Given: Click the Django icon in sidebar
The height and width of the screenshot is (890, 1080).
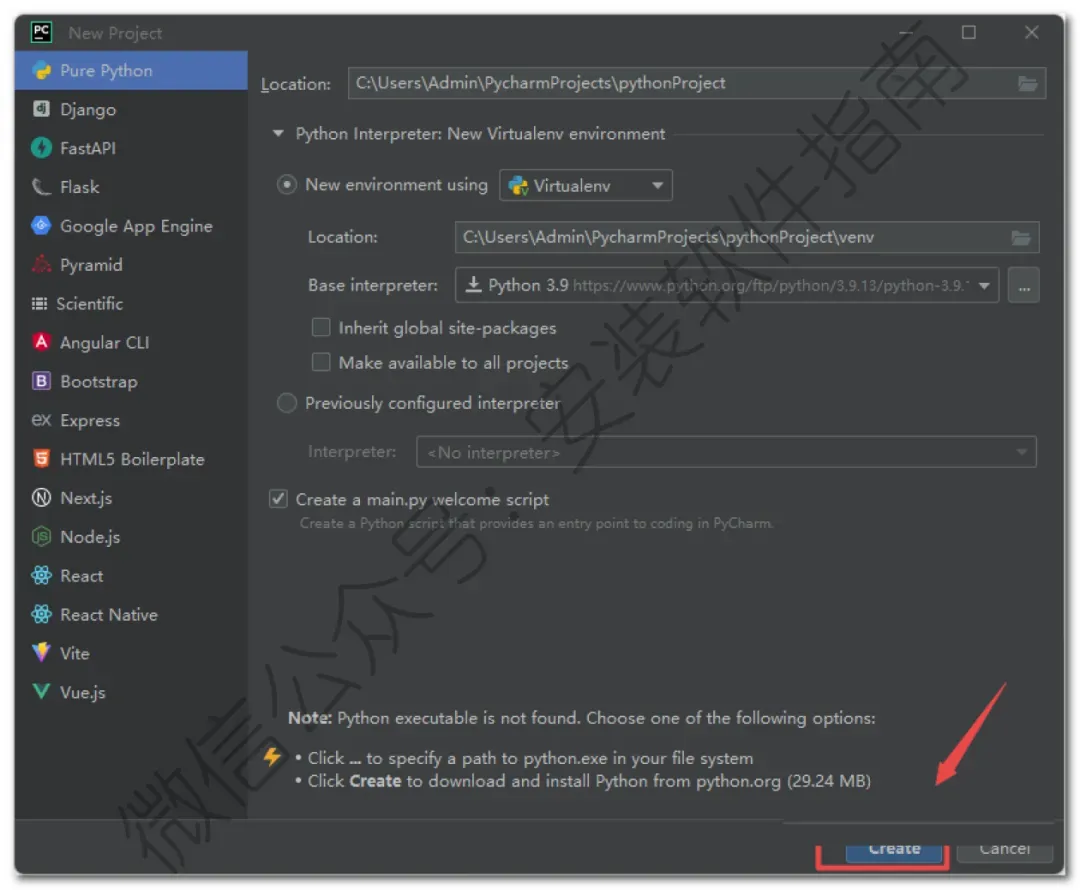Looking at the screenshot, I should coord(42,109).
